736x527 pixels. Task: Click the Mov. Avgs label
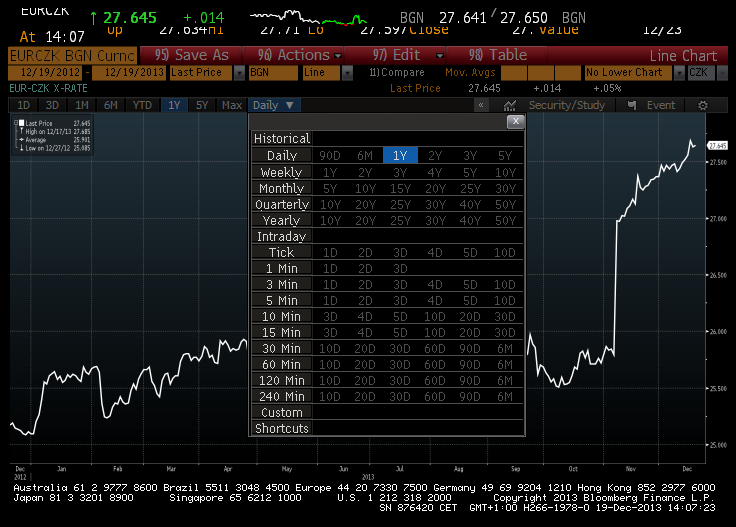[470, 72]
